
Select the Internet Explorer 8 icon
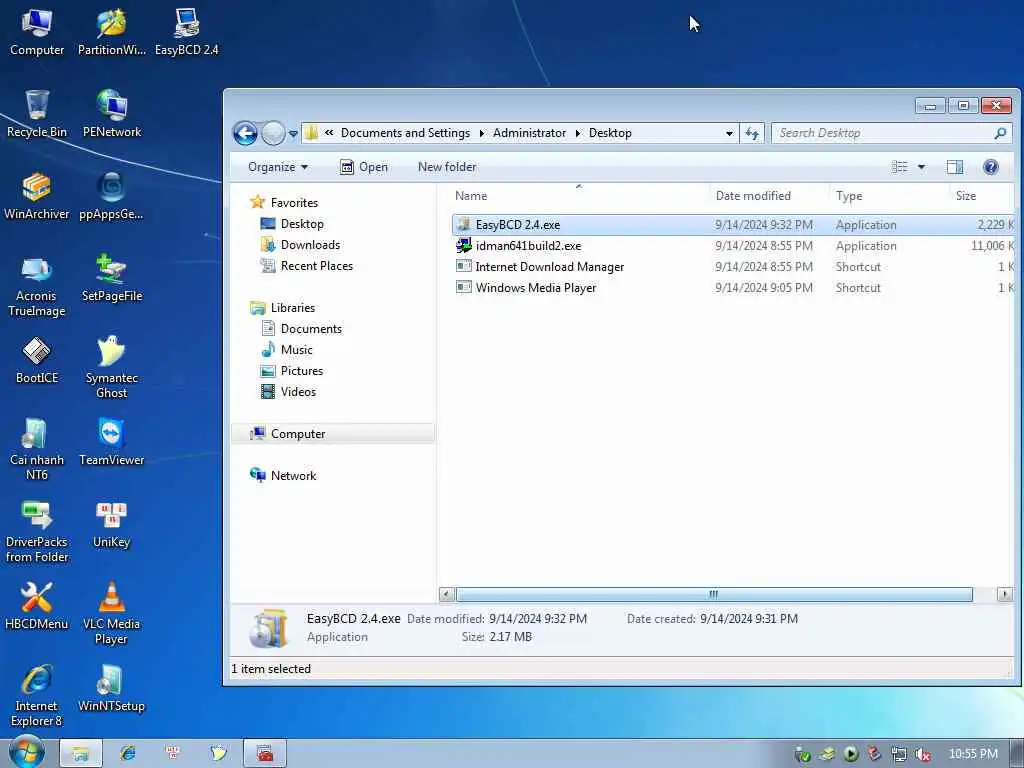37,696
